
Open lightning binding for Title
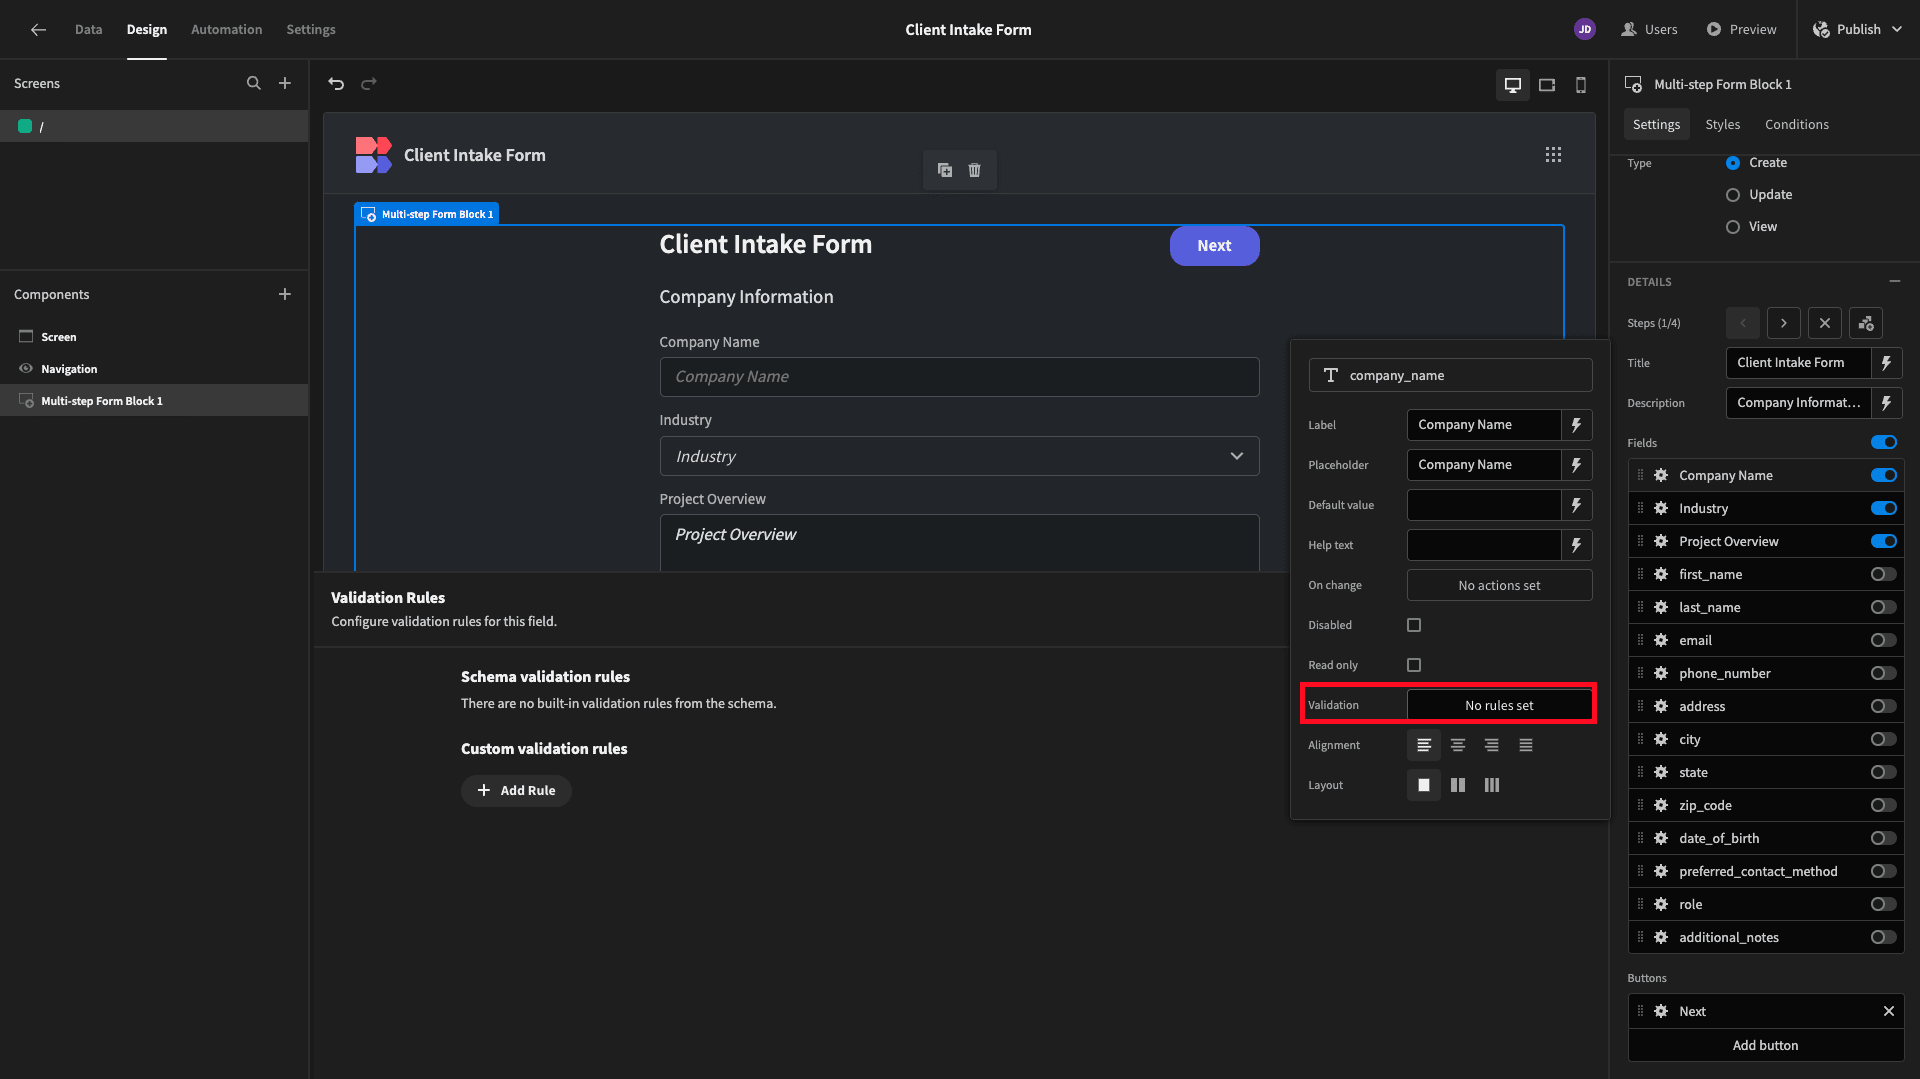(1887, 363)
